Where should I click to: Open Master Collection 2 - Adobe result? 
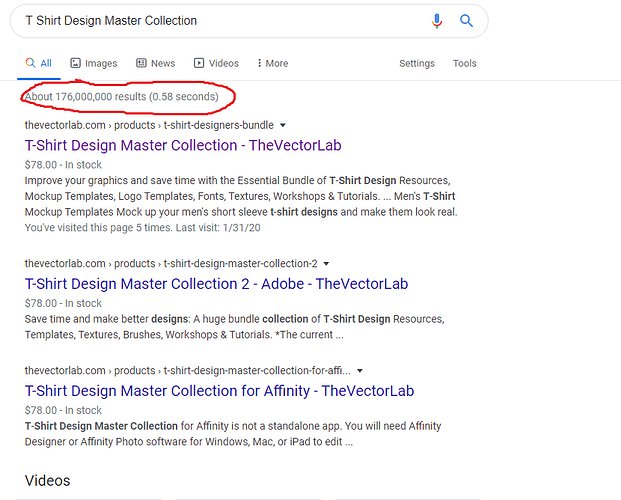pyautogui.click(x=216, y=284)
